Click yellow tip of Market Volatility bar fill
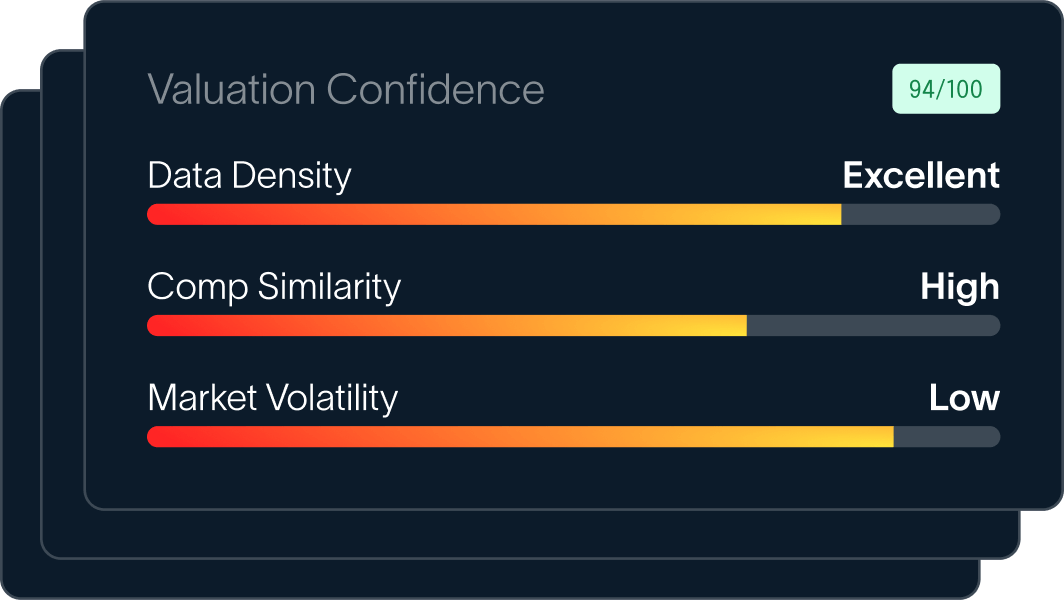Image resolution: width=1064 pixels, height=600 pixels. coord(881,436)
